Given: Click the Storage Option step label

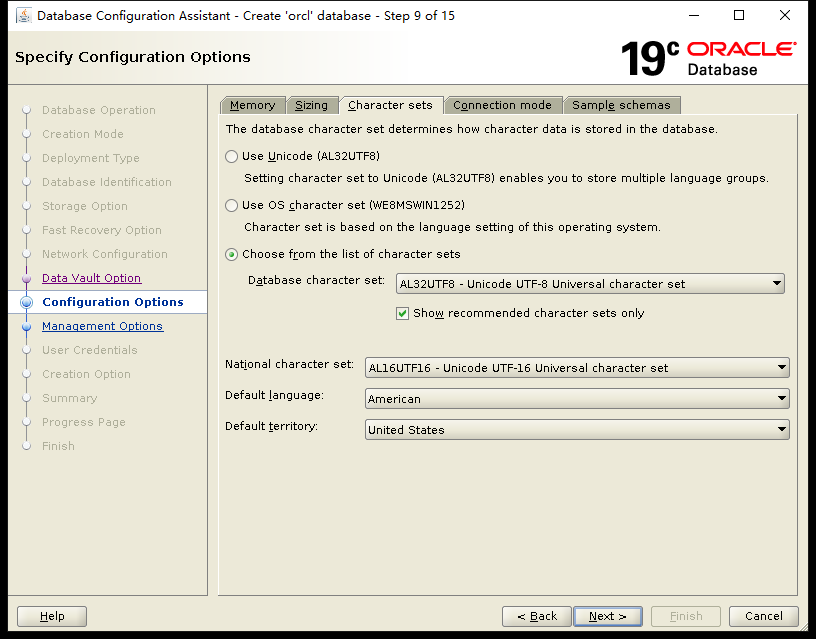Looking at the screenshot, I should (x=85, y=206).
